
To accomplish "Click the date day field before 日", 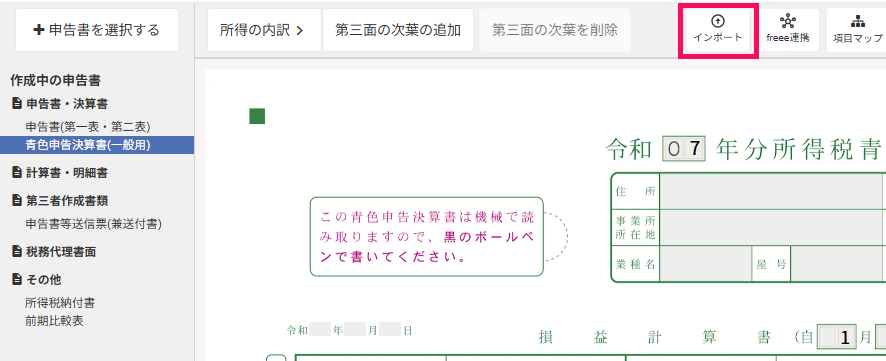I will click(x=390, y=330).
